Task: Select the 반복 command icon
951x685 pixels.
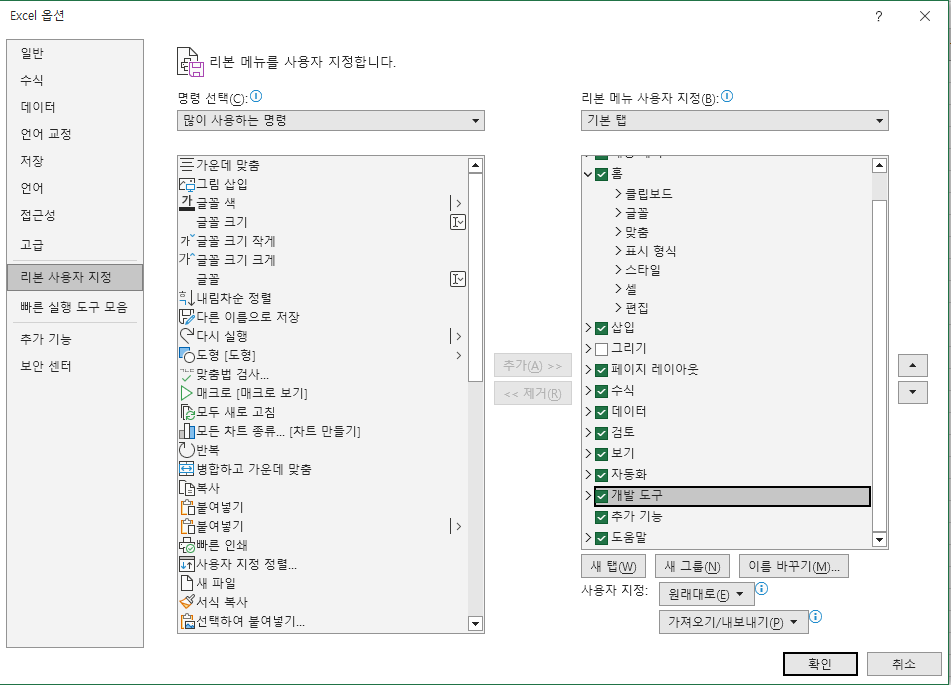Action: (187, 450)
